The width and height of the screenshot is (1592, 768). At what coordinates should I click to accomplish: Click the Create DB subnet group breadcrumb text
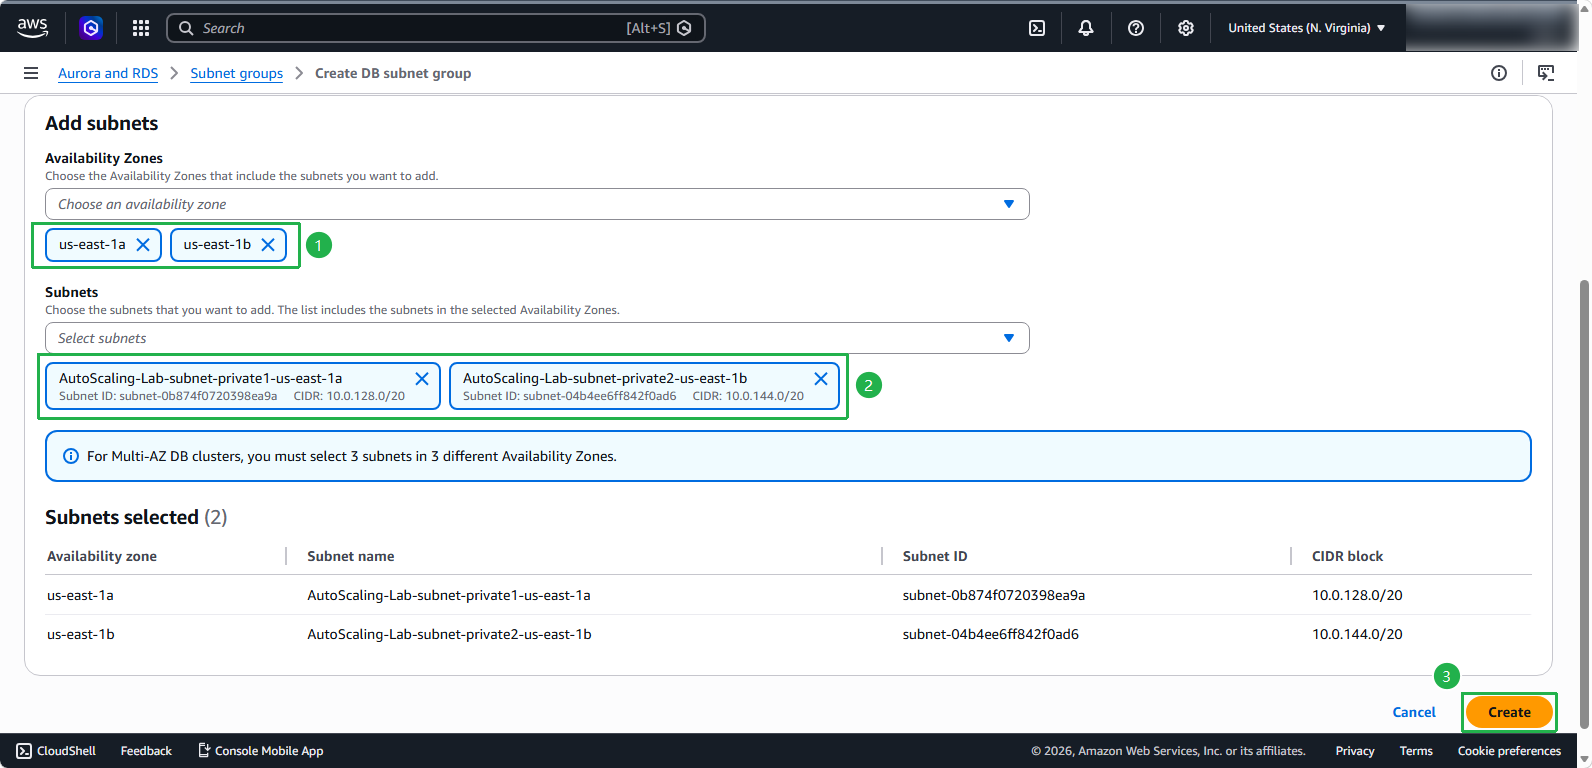click(393, 73)
